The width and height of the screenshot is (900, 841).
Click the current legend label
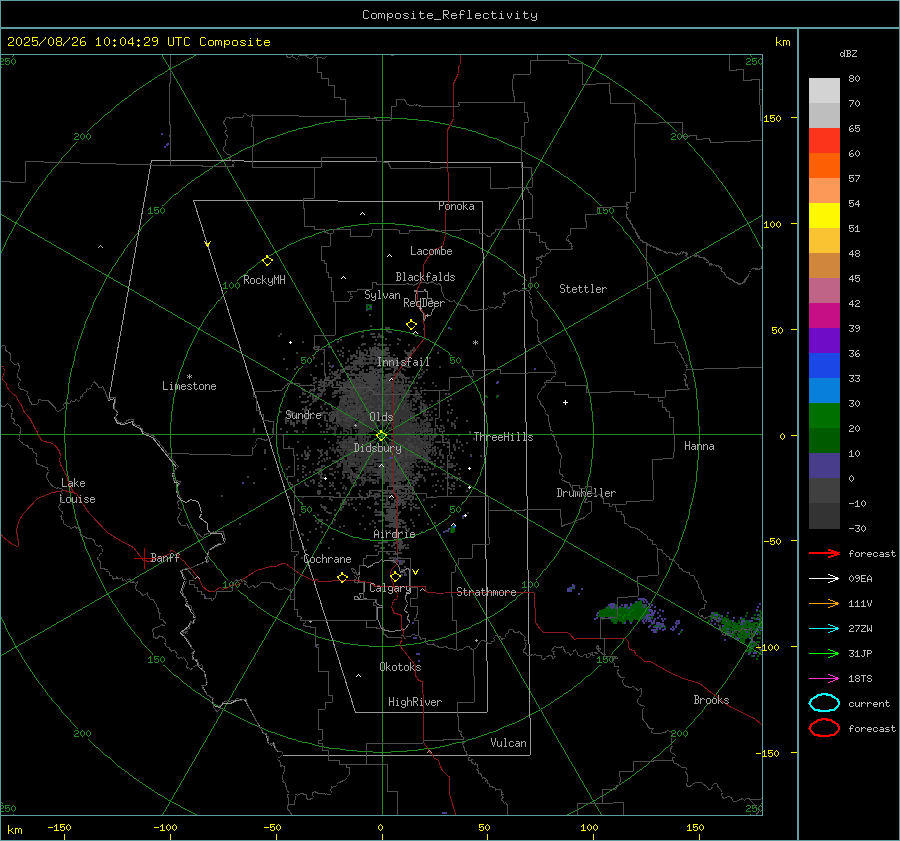pos(869,703)
